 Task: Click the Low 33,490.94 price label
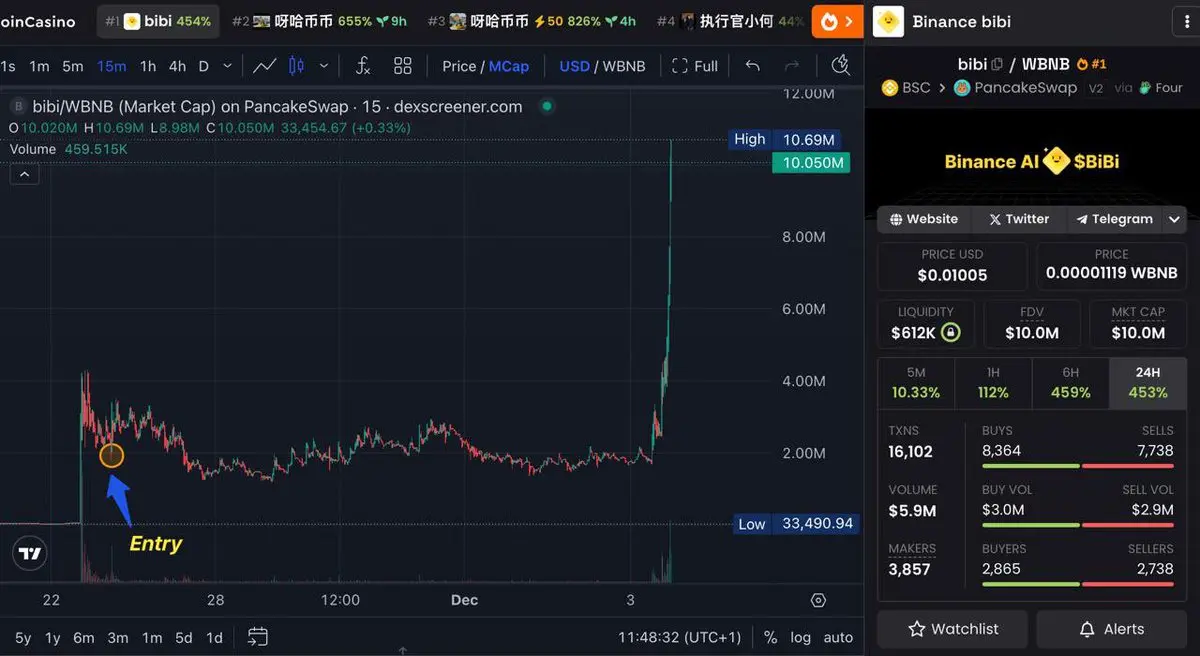tap(796, 524)
